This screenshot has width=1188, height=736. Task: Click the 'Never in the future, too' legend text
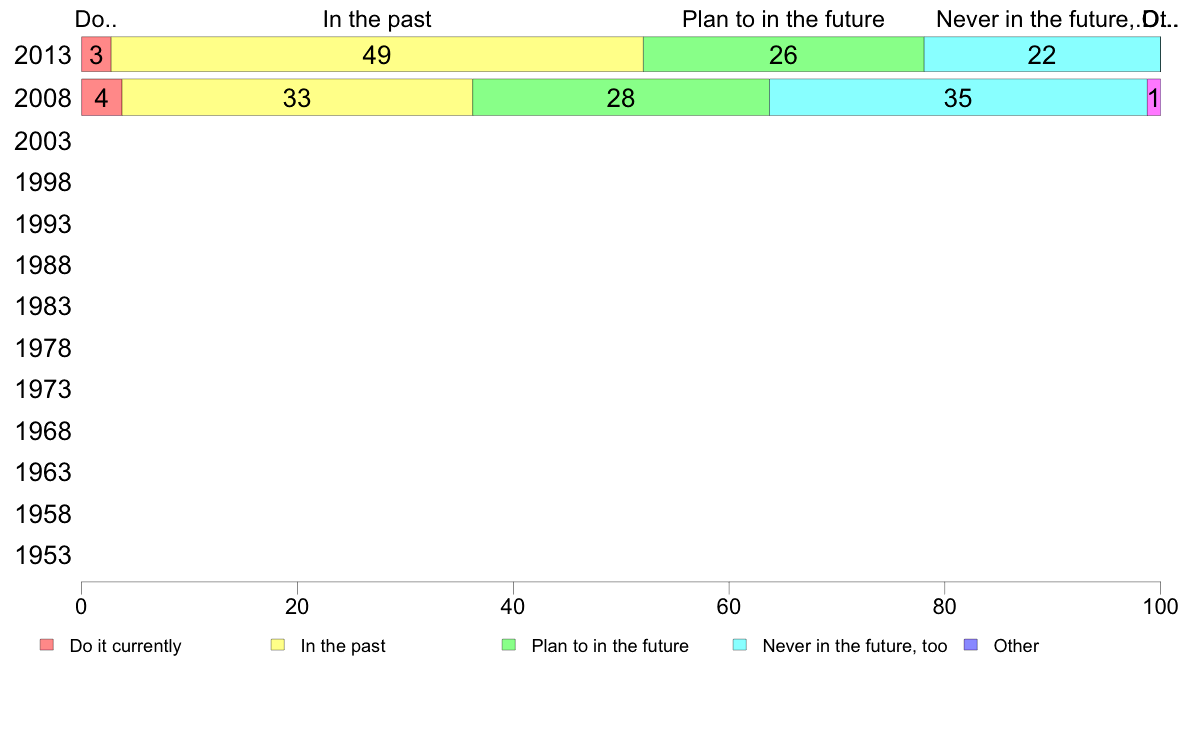point(855,646)
